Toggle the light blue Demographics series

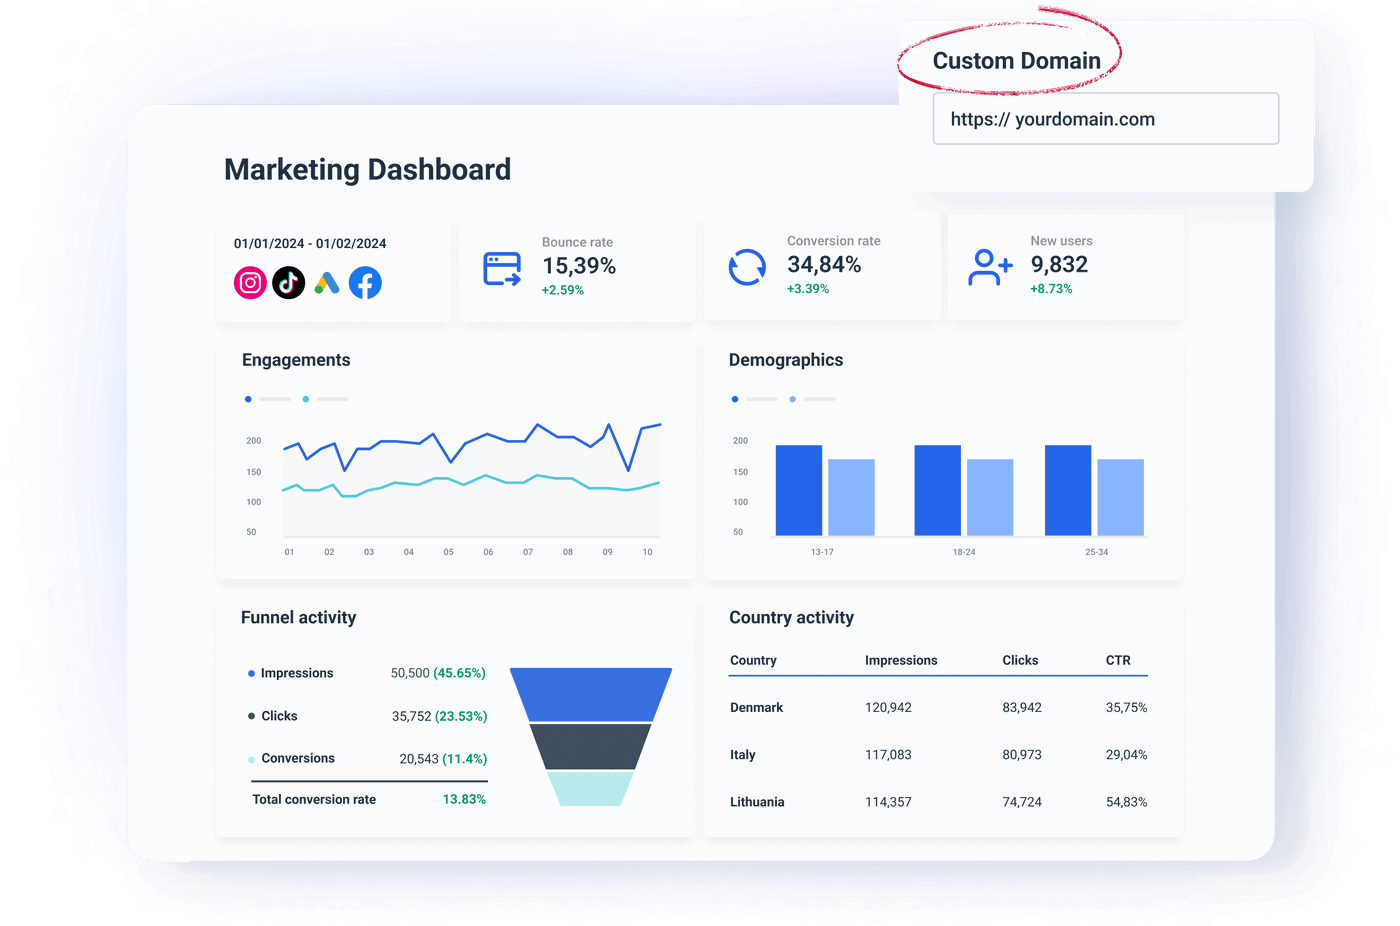click(793, 398)
